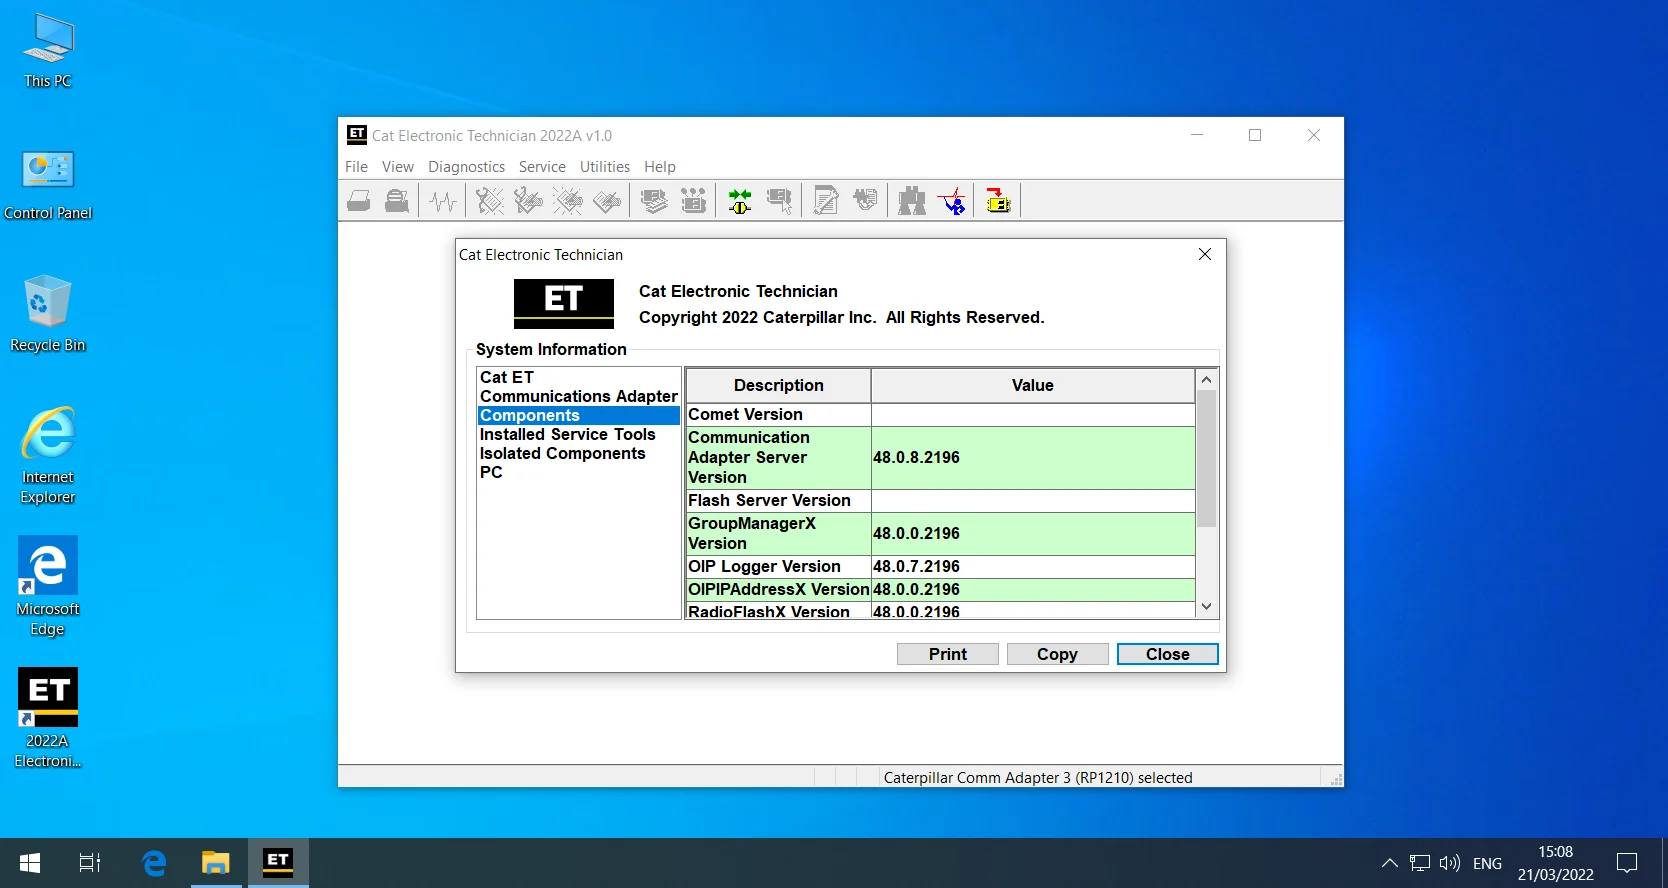1668x888 pixels.
Task: Select Installed Service Tools list entry
Action: coord(567,434)
